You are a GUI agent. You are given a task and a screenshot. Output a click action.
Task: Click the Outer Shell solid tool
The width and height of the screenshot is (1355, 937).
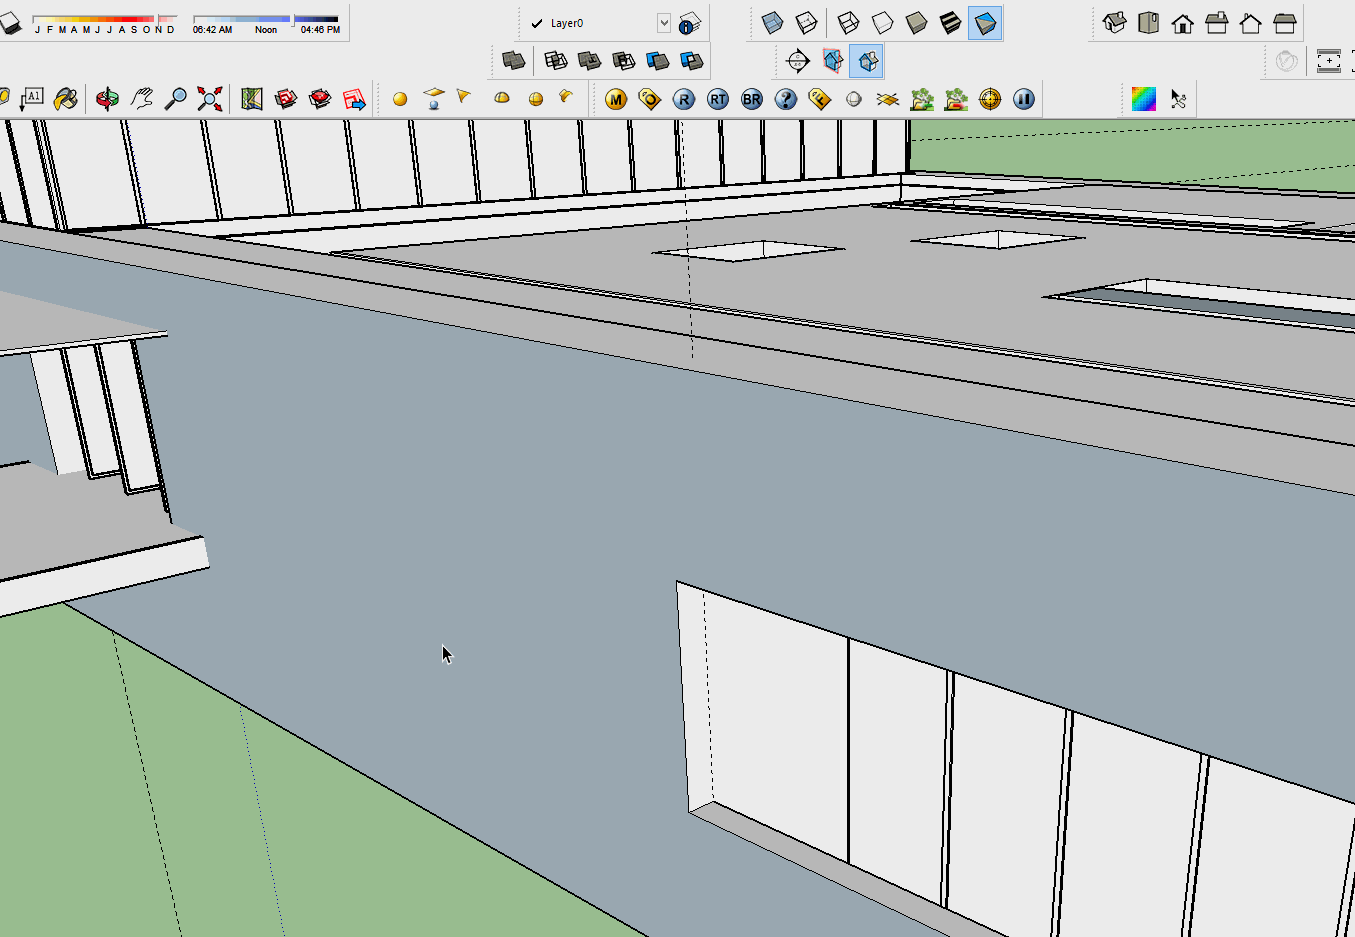click(514, 61)
